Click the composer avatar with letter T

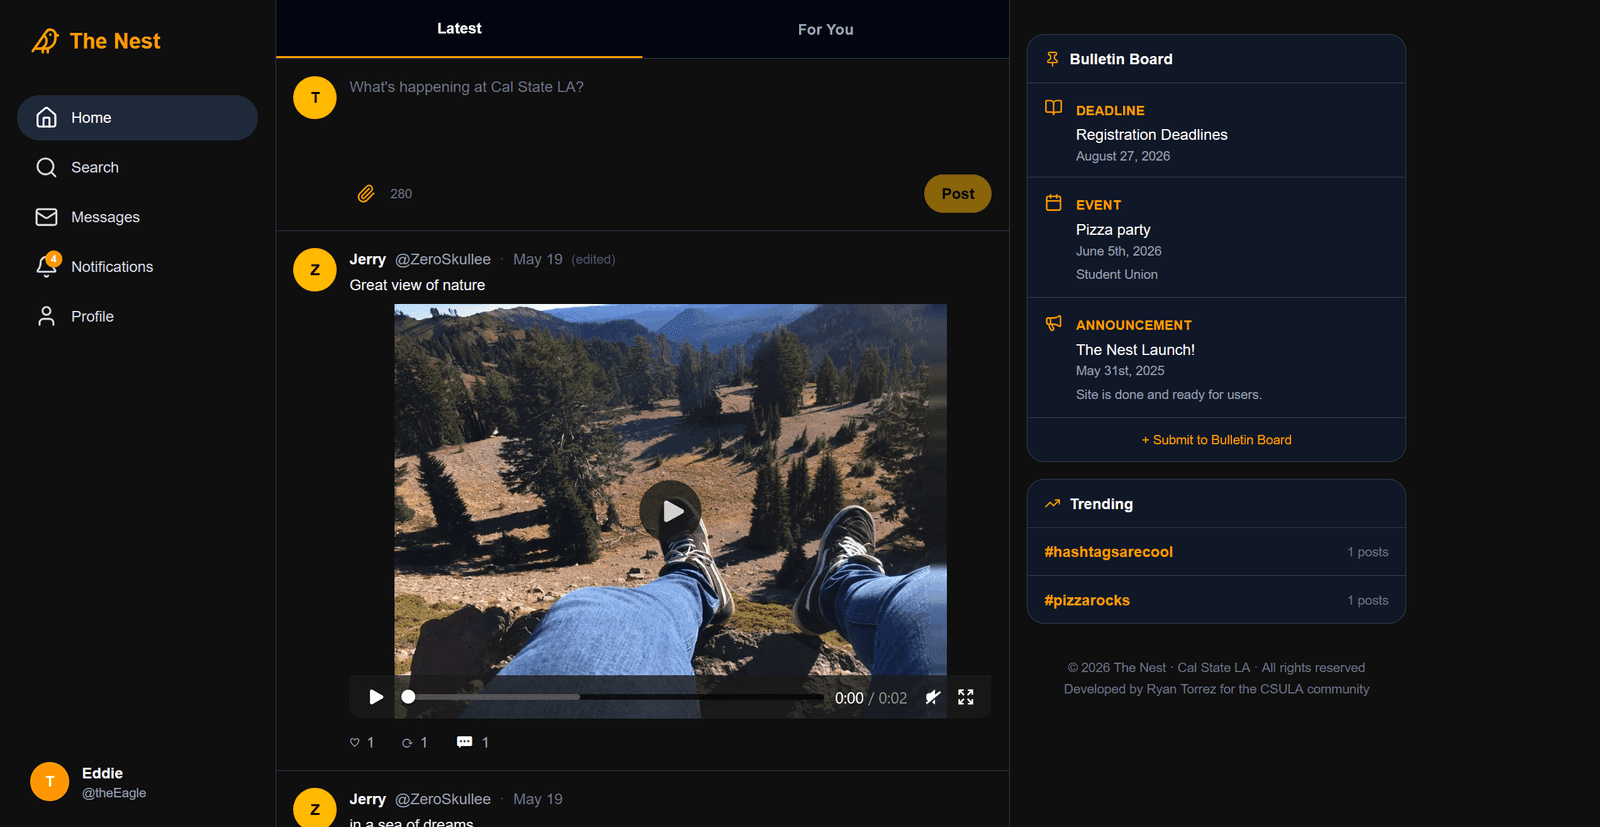315,97
